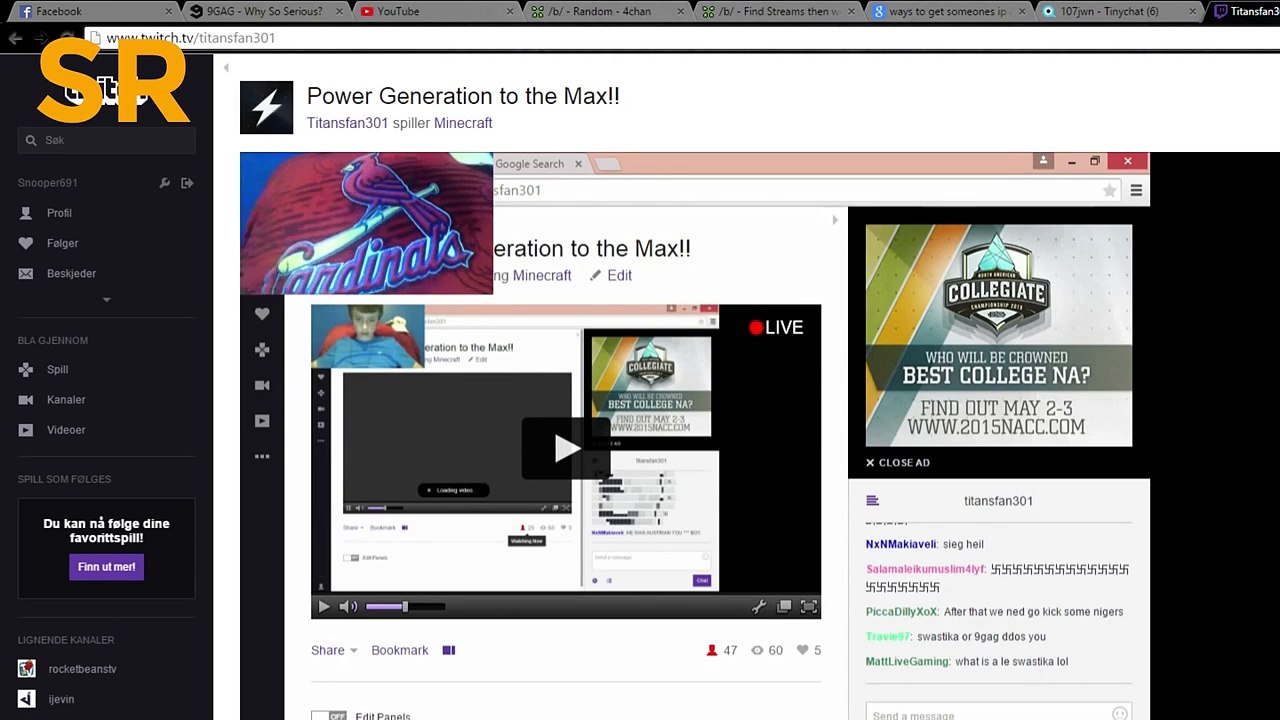Click the eye views icon showing 60
Image resolution: width=1280 pixels, height=720 pixels.
757,650
